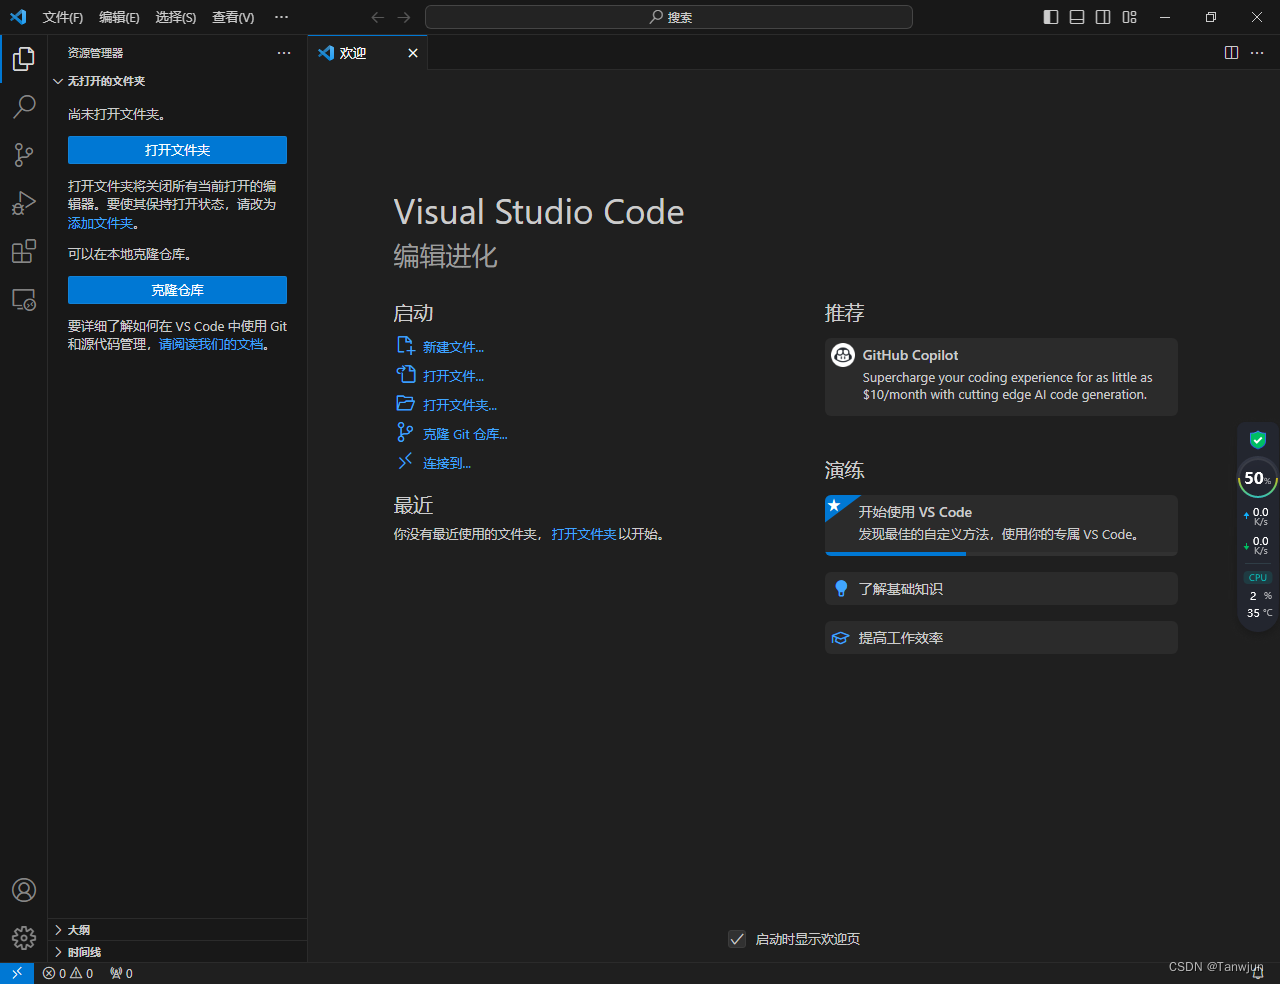Image resolution: width=1280 pixels, height=984 pixels.
Task: Open the 查看(V) menu
Action: (233, 17)
